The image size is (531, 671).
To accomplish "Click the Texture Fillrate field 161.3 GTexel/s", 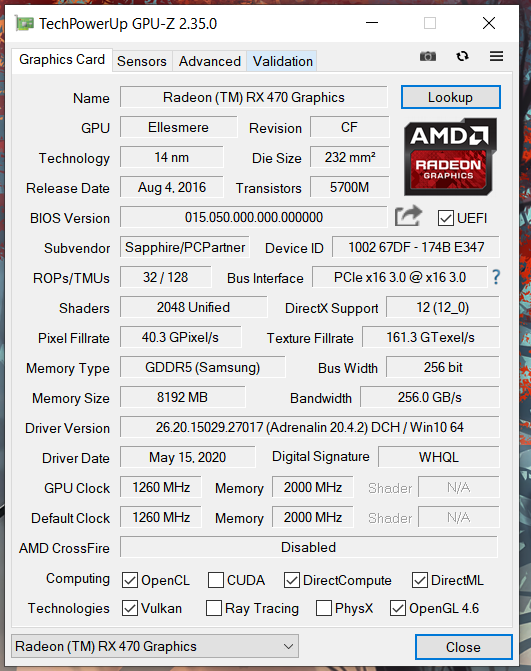I will pyautogui.click(x=431, y=337).
